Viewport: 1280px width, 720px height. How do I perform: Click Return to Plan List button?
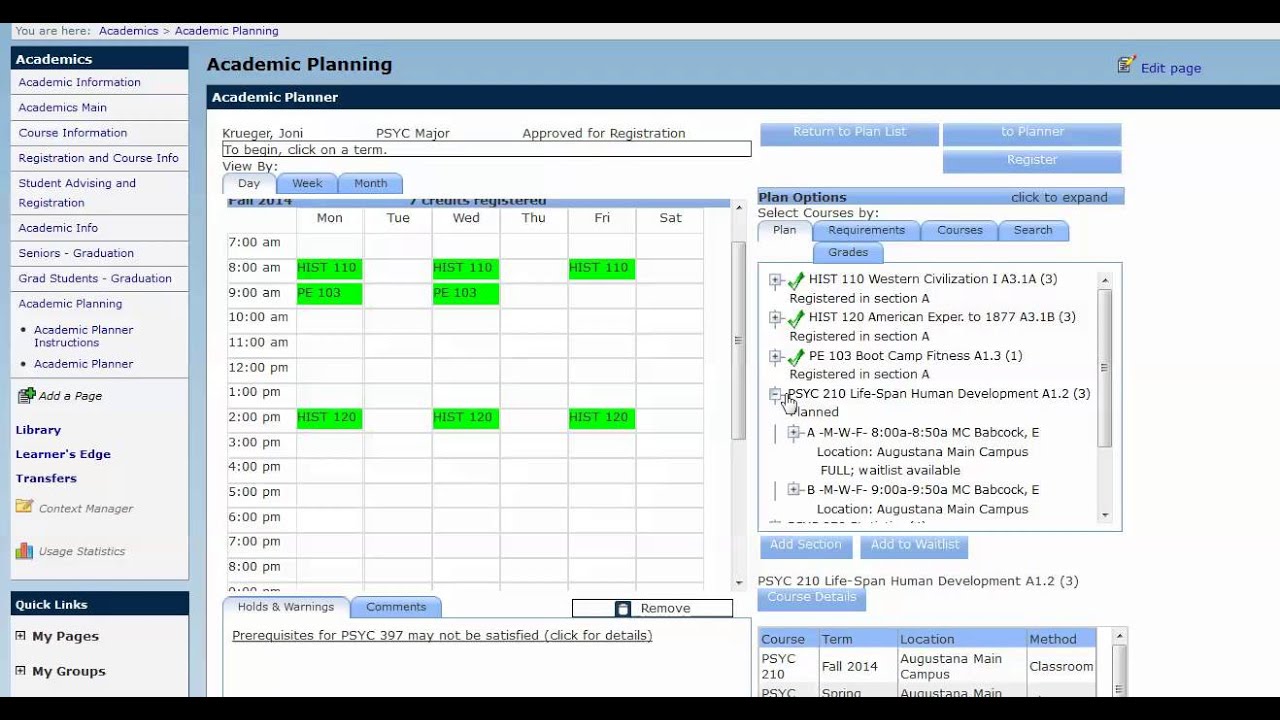click(850, 133)
